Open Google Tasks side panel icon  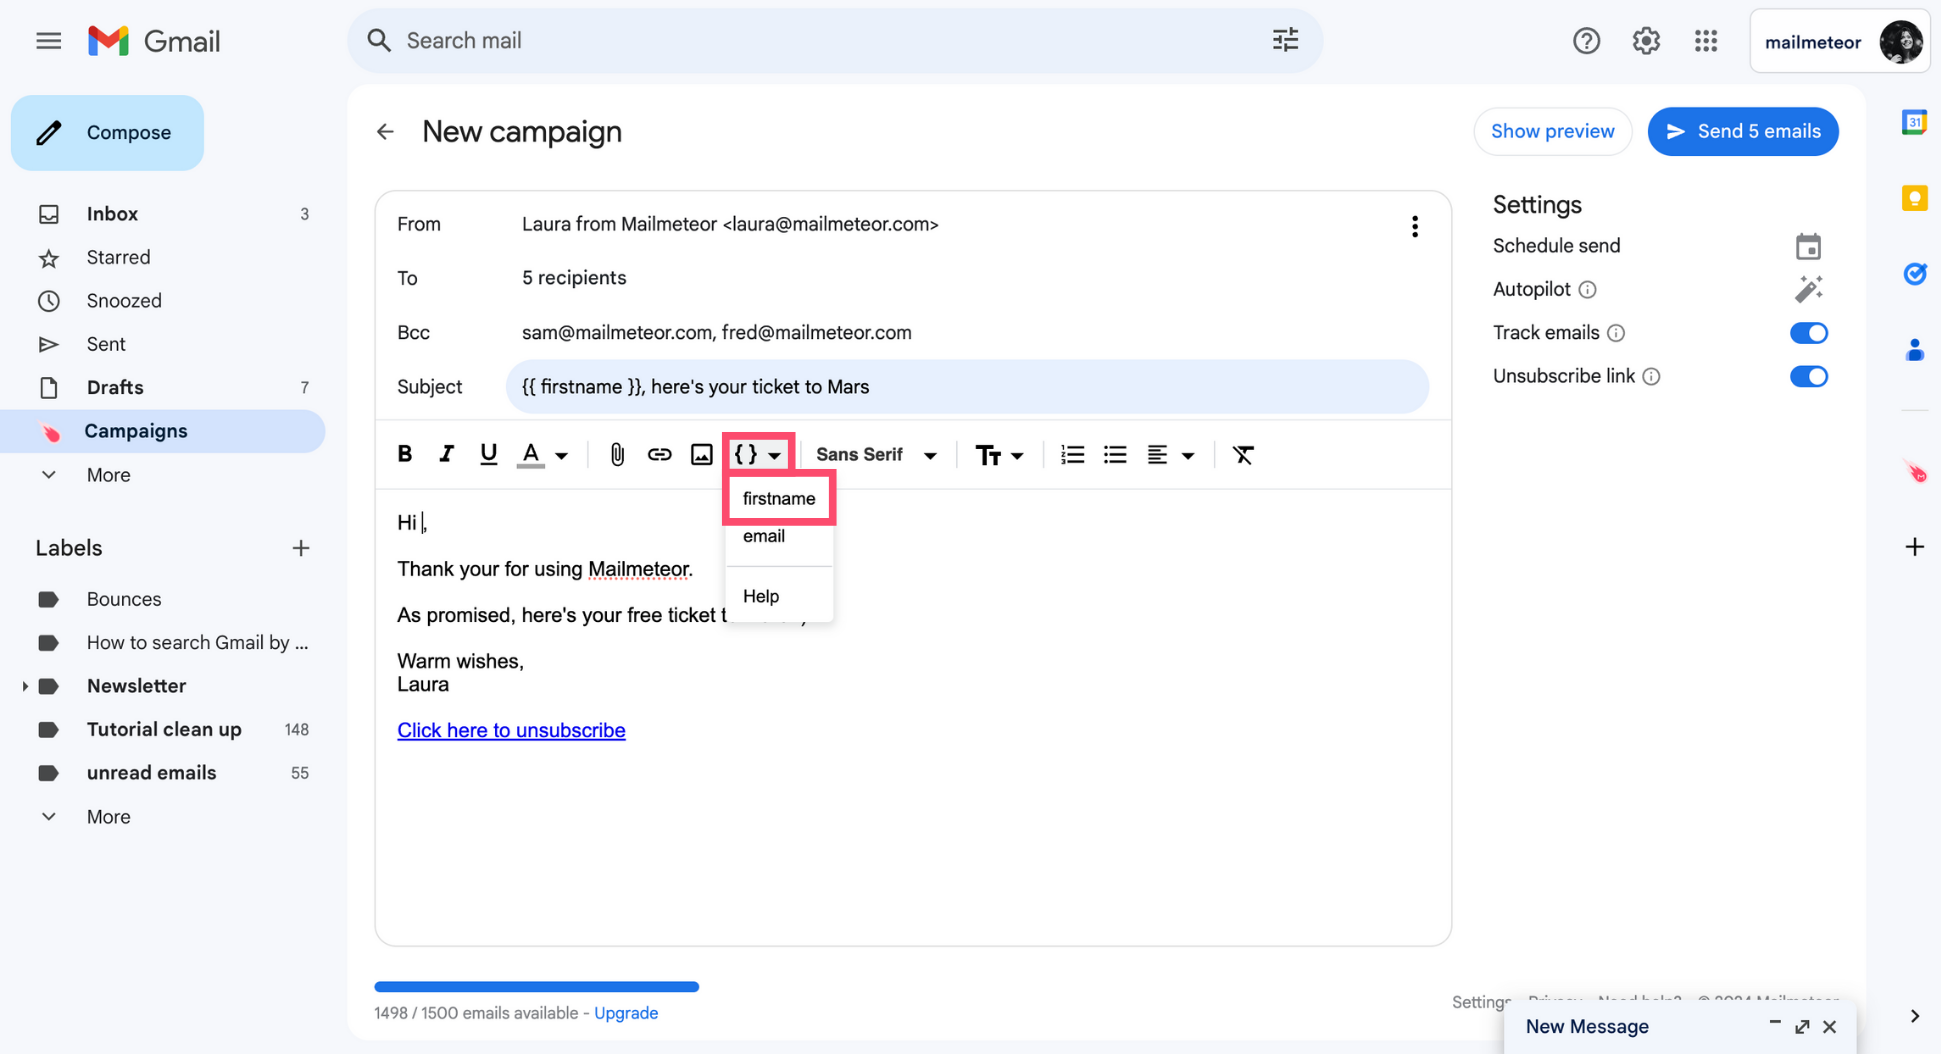[x=1914, y=273]
